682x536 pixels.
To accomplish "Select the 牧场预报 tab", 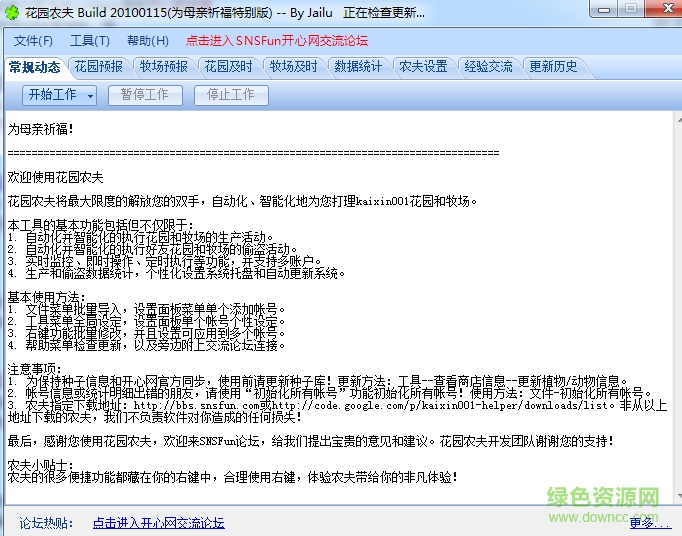I will coord(164,67).
